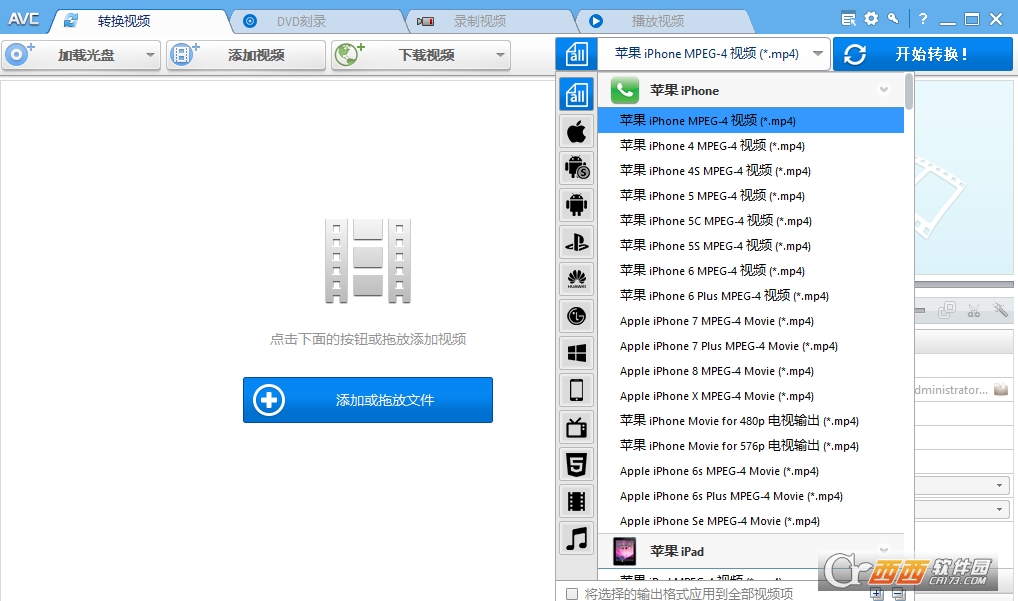Expand the load disc dropdown arrow
Screen dimensions: 1018x601
tap(150, 55)
